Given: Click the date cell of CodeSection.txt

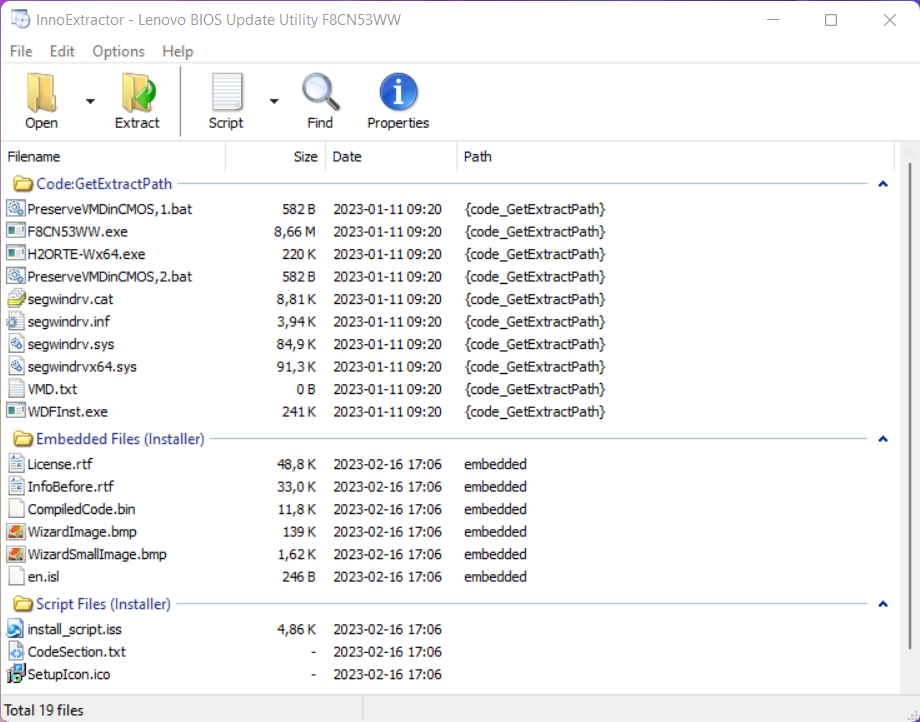Looking at the screenshot, I should point(387,652).
